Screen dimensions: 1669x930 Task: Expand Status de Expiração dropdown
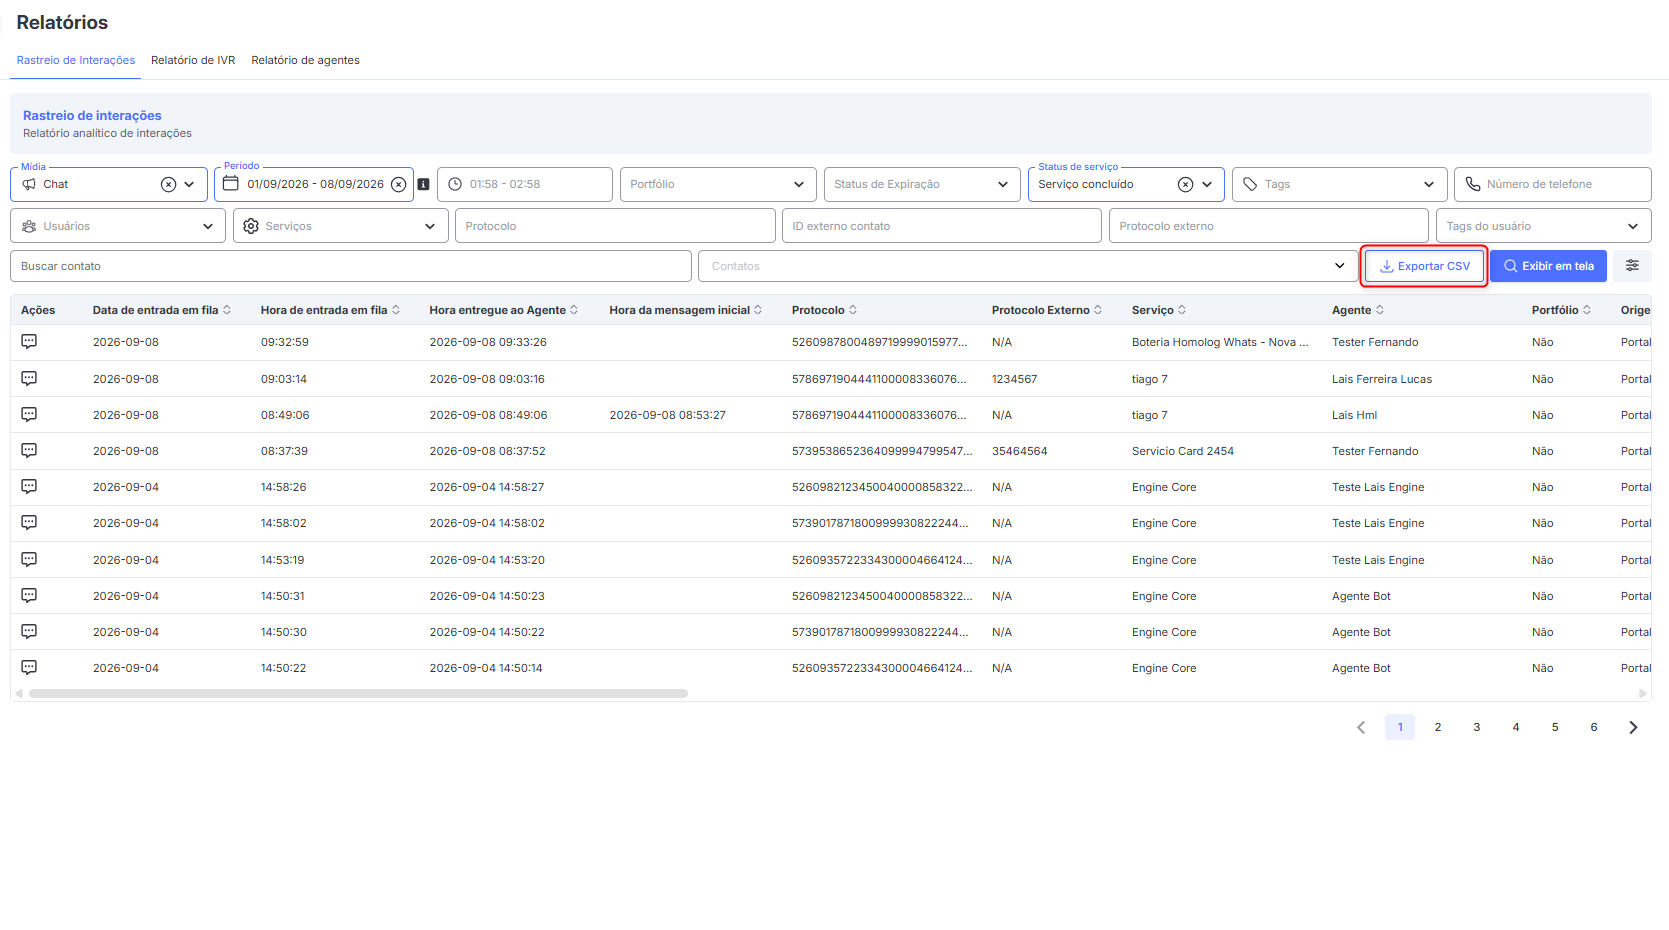[1003, 184]
